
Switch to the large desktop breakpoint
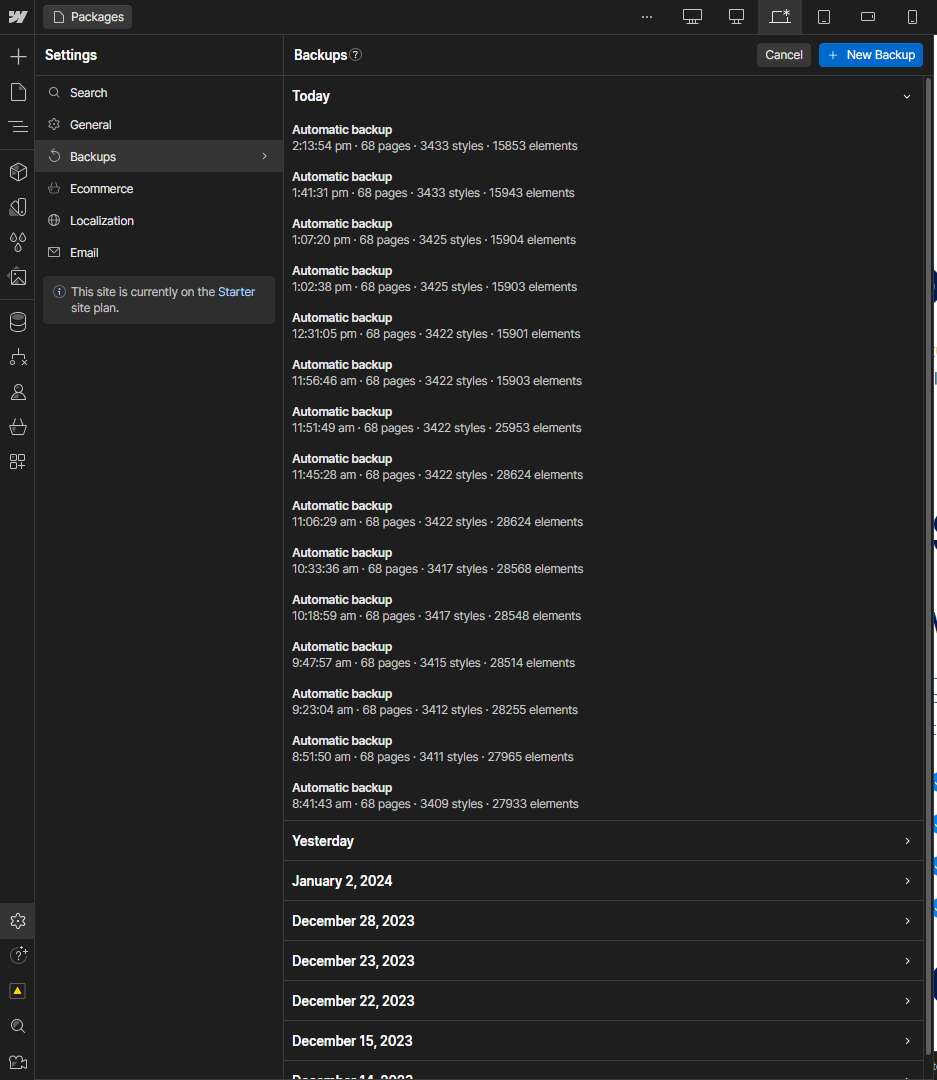692,17
